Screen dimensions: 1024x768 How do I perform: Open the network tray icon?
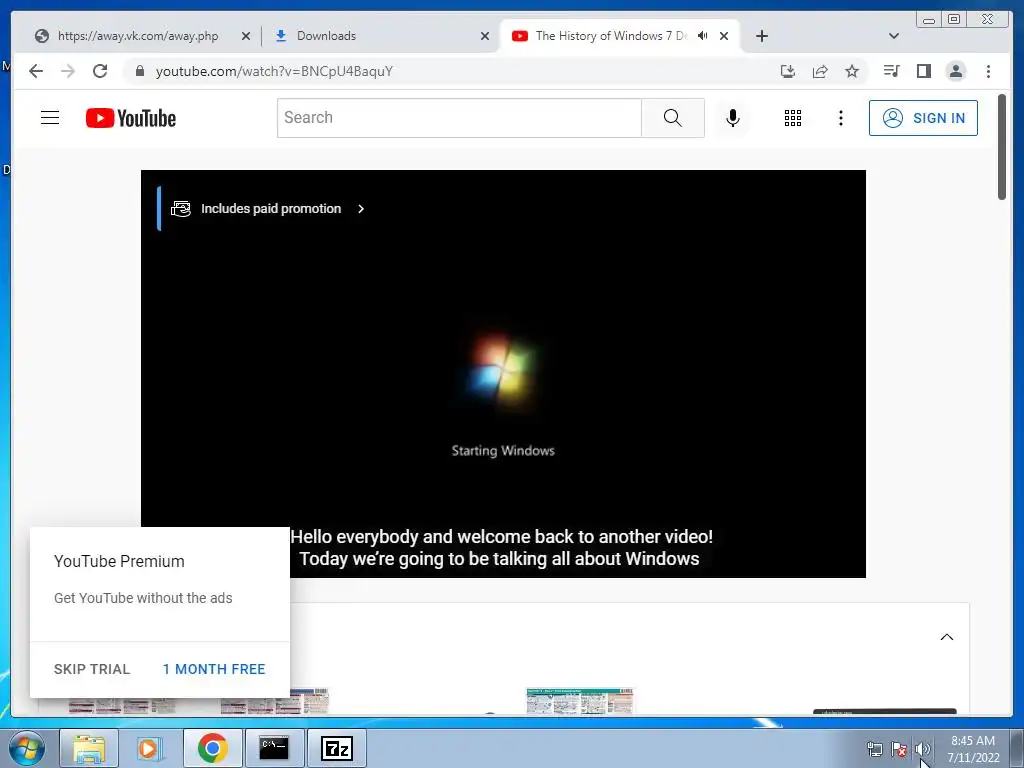click(x=874, y=749)
